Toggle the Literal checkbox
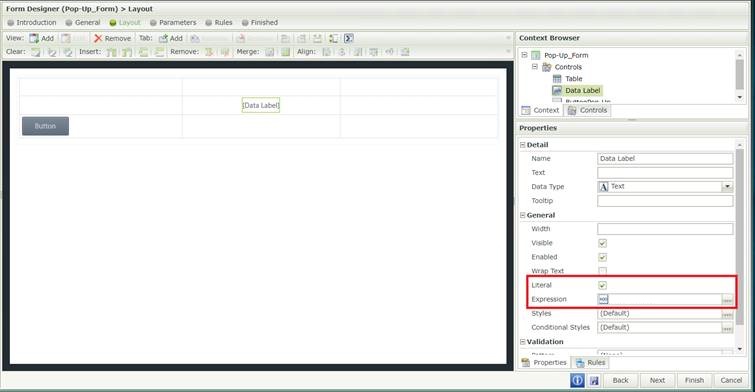The width and height of the screenshot is (755, 392). [602, 285]
